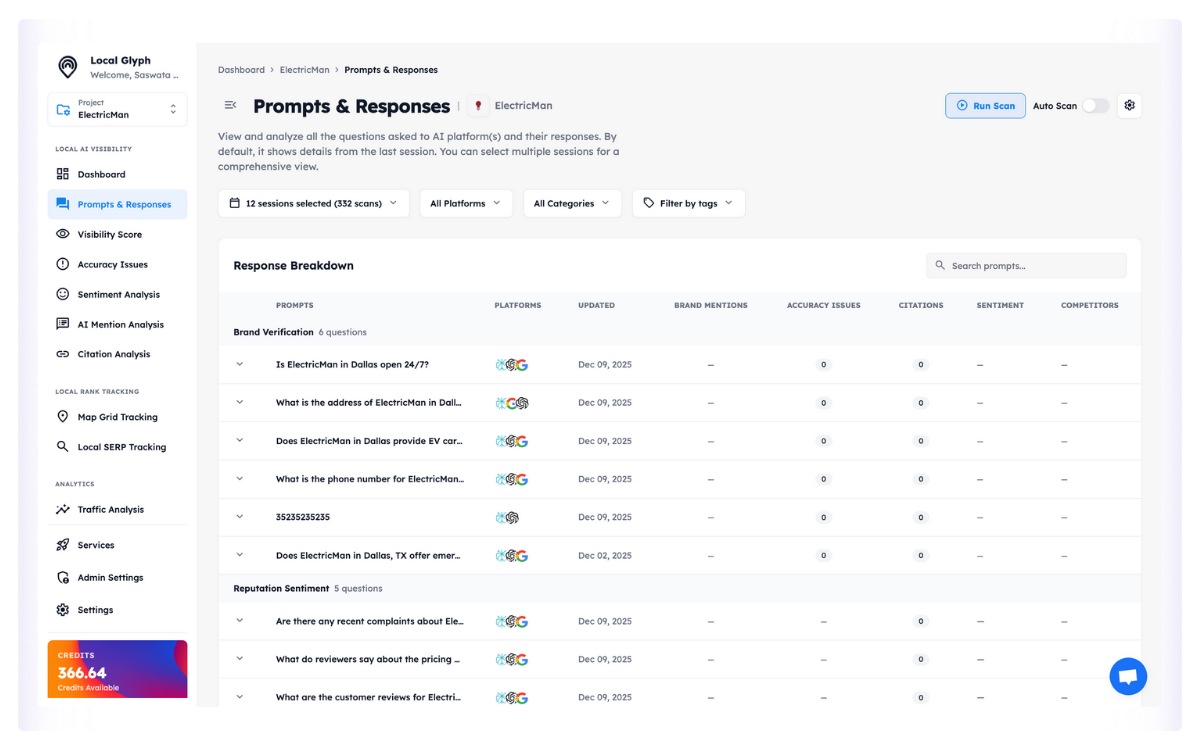This screenshot has width=1200, height=750.
Task: Click the Services rocket icon
Action: (63, 545)
